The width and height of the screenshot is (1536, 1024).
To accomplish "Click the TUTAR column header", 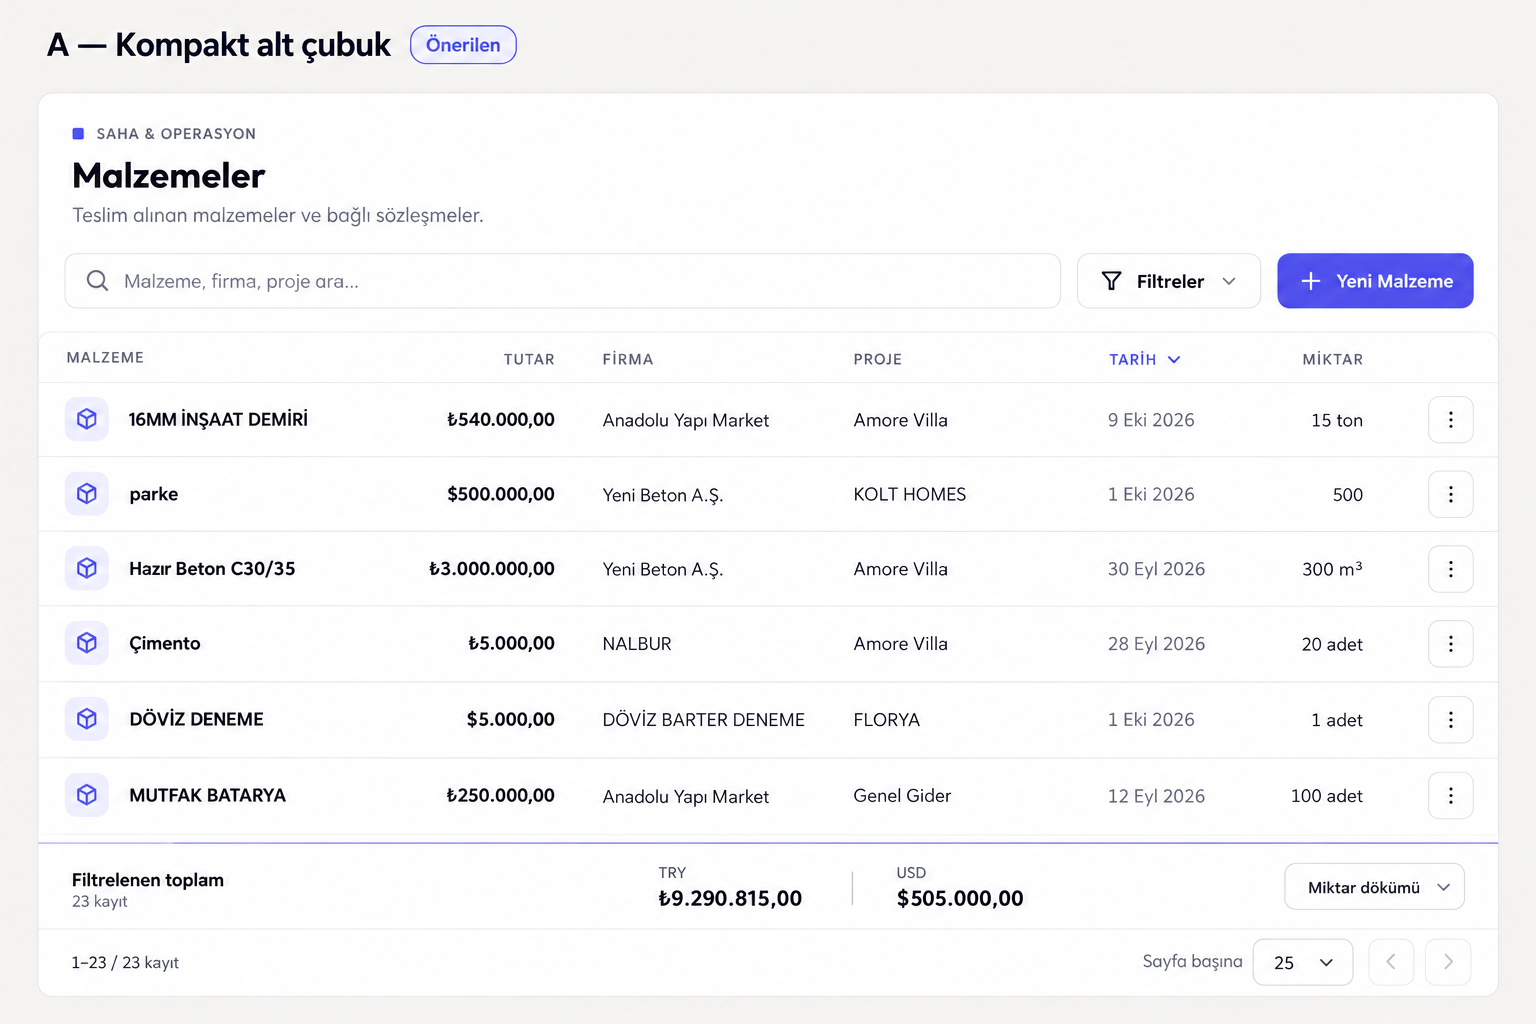I will pos(529,359).
